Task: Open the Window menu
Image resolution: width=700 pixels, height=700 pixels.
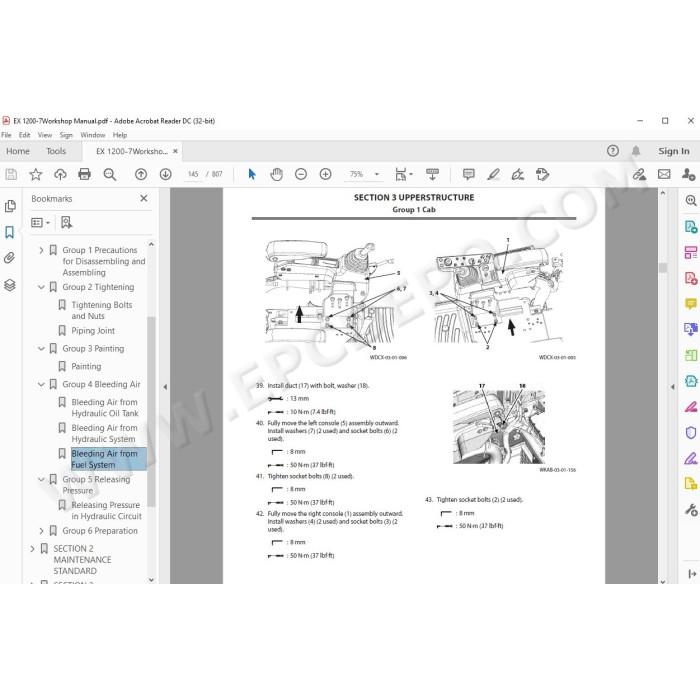Action: (93, 135)
